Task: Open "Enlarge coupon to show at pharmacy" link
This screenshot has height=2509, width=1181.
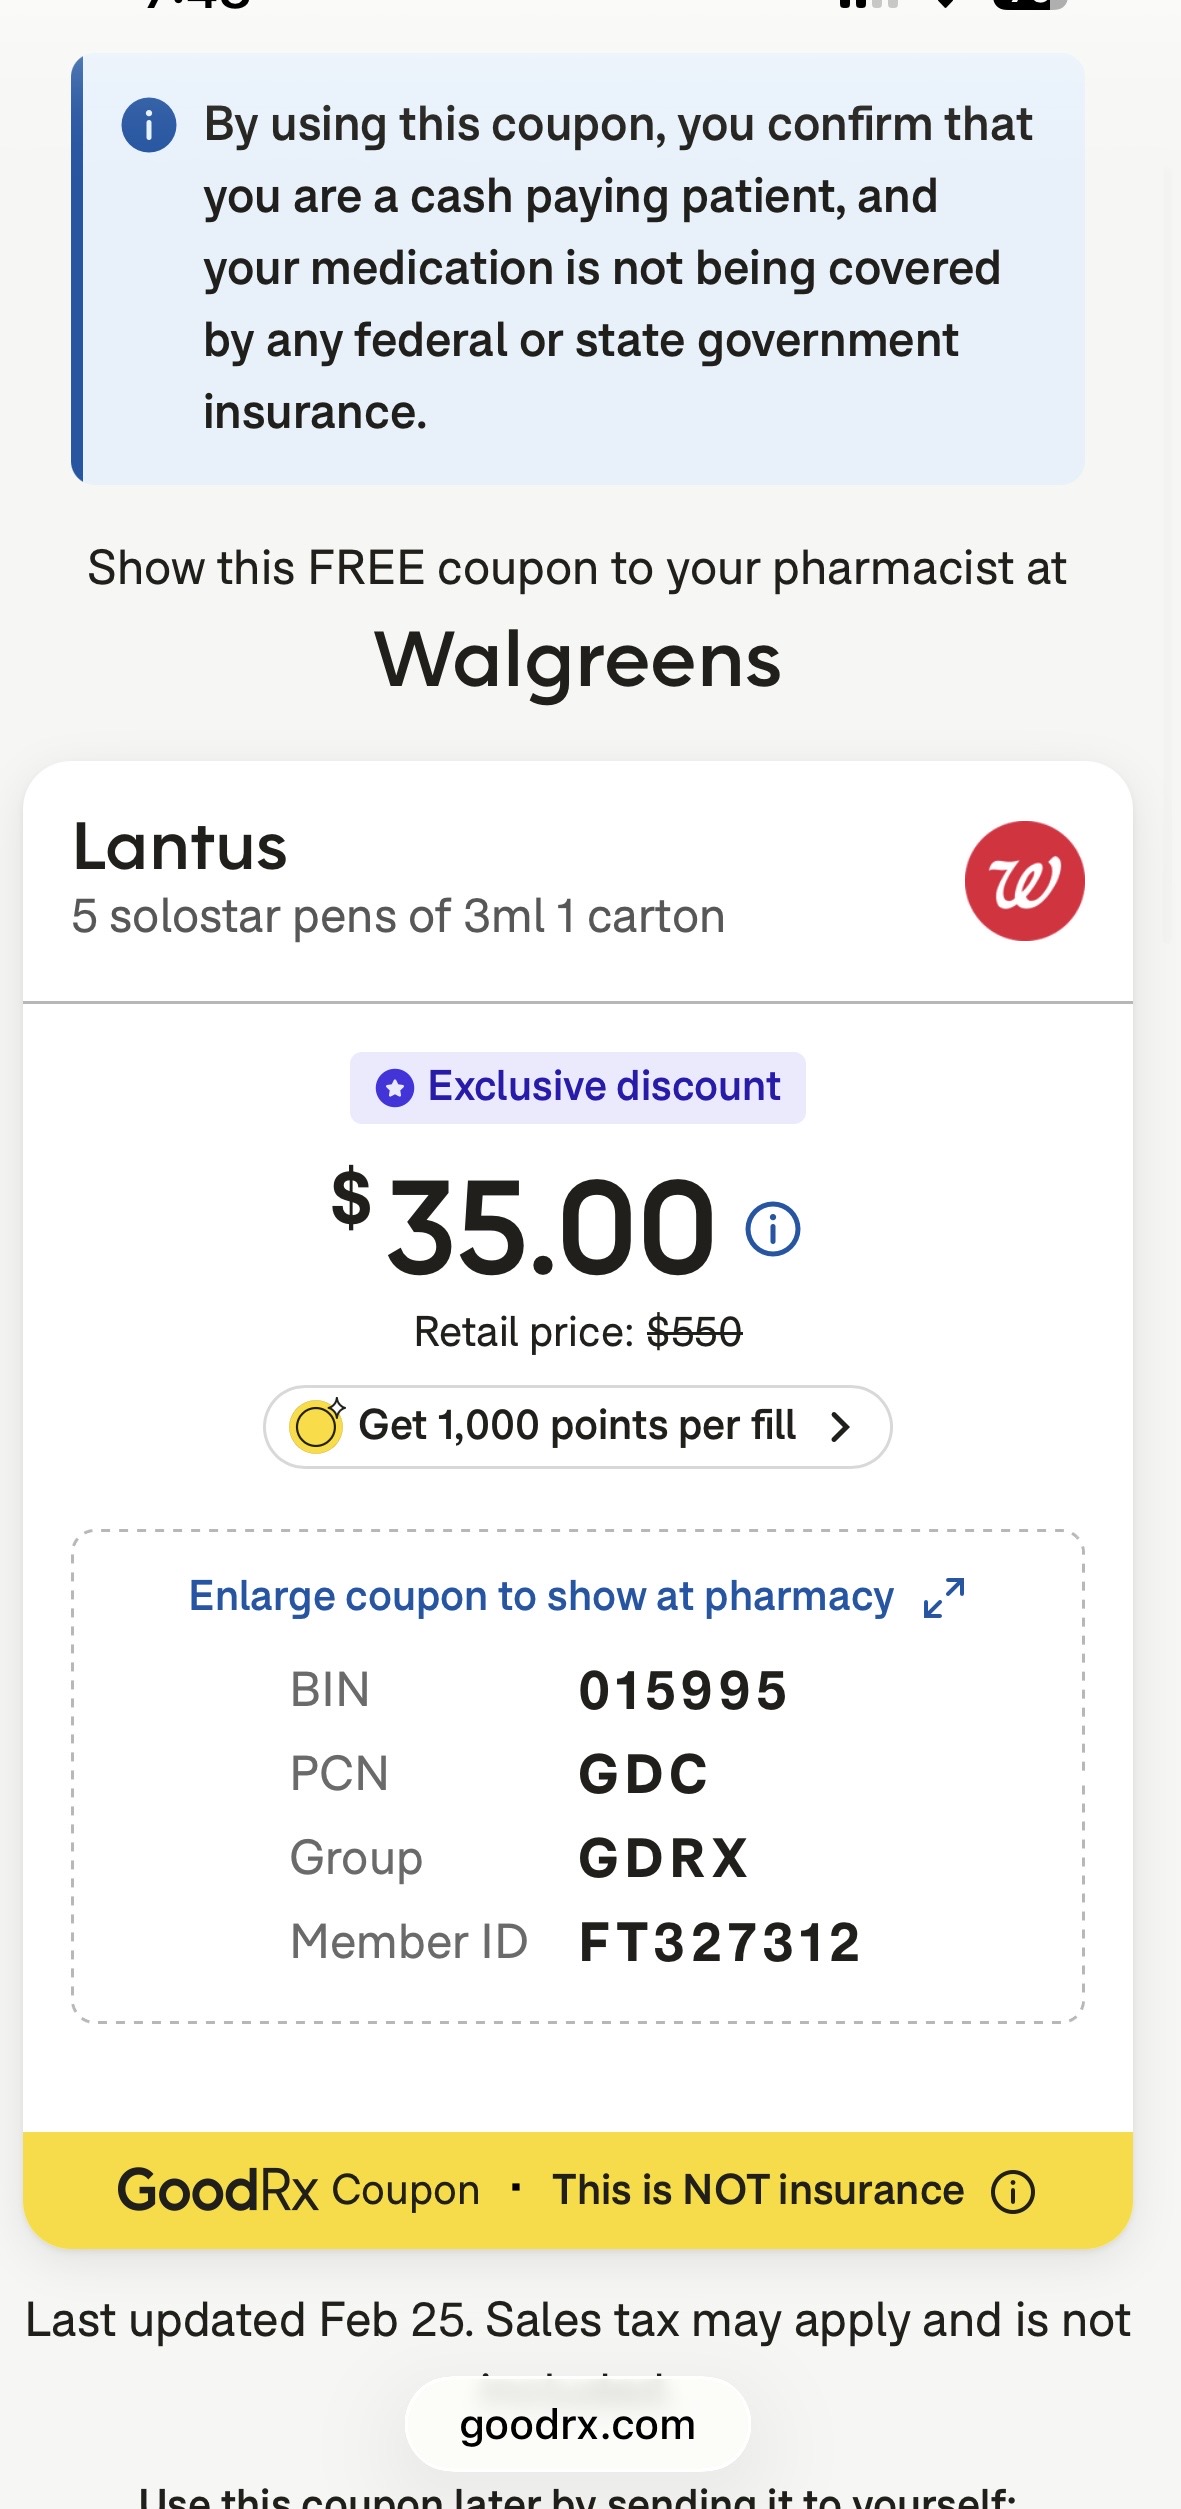Action: coord(541,1597)
